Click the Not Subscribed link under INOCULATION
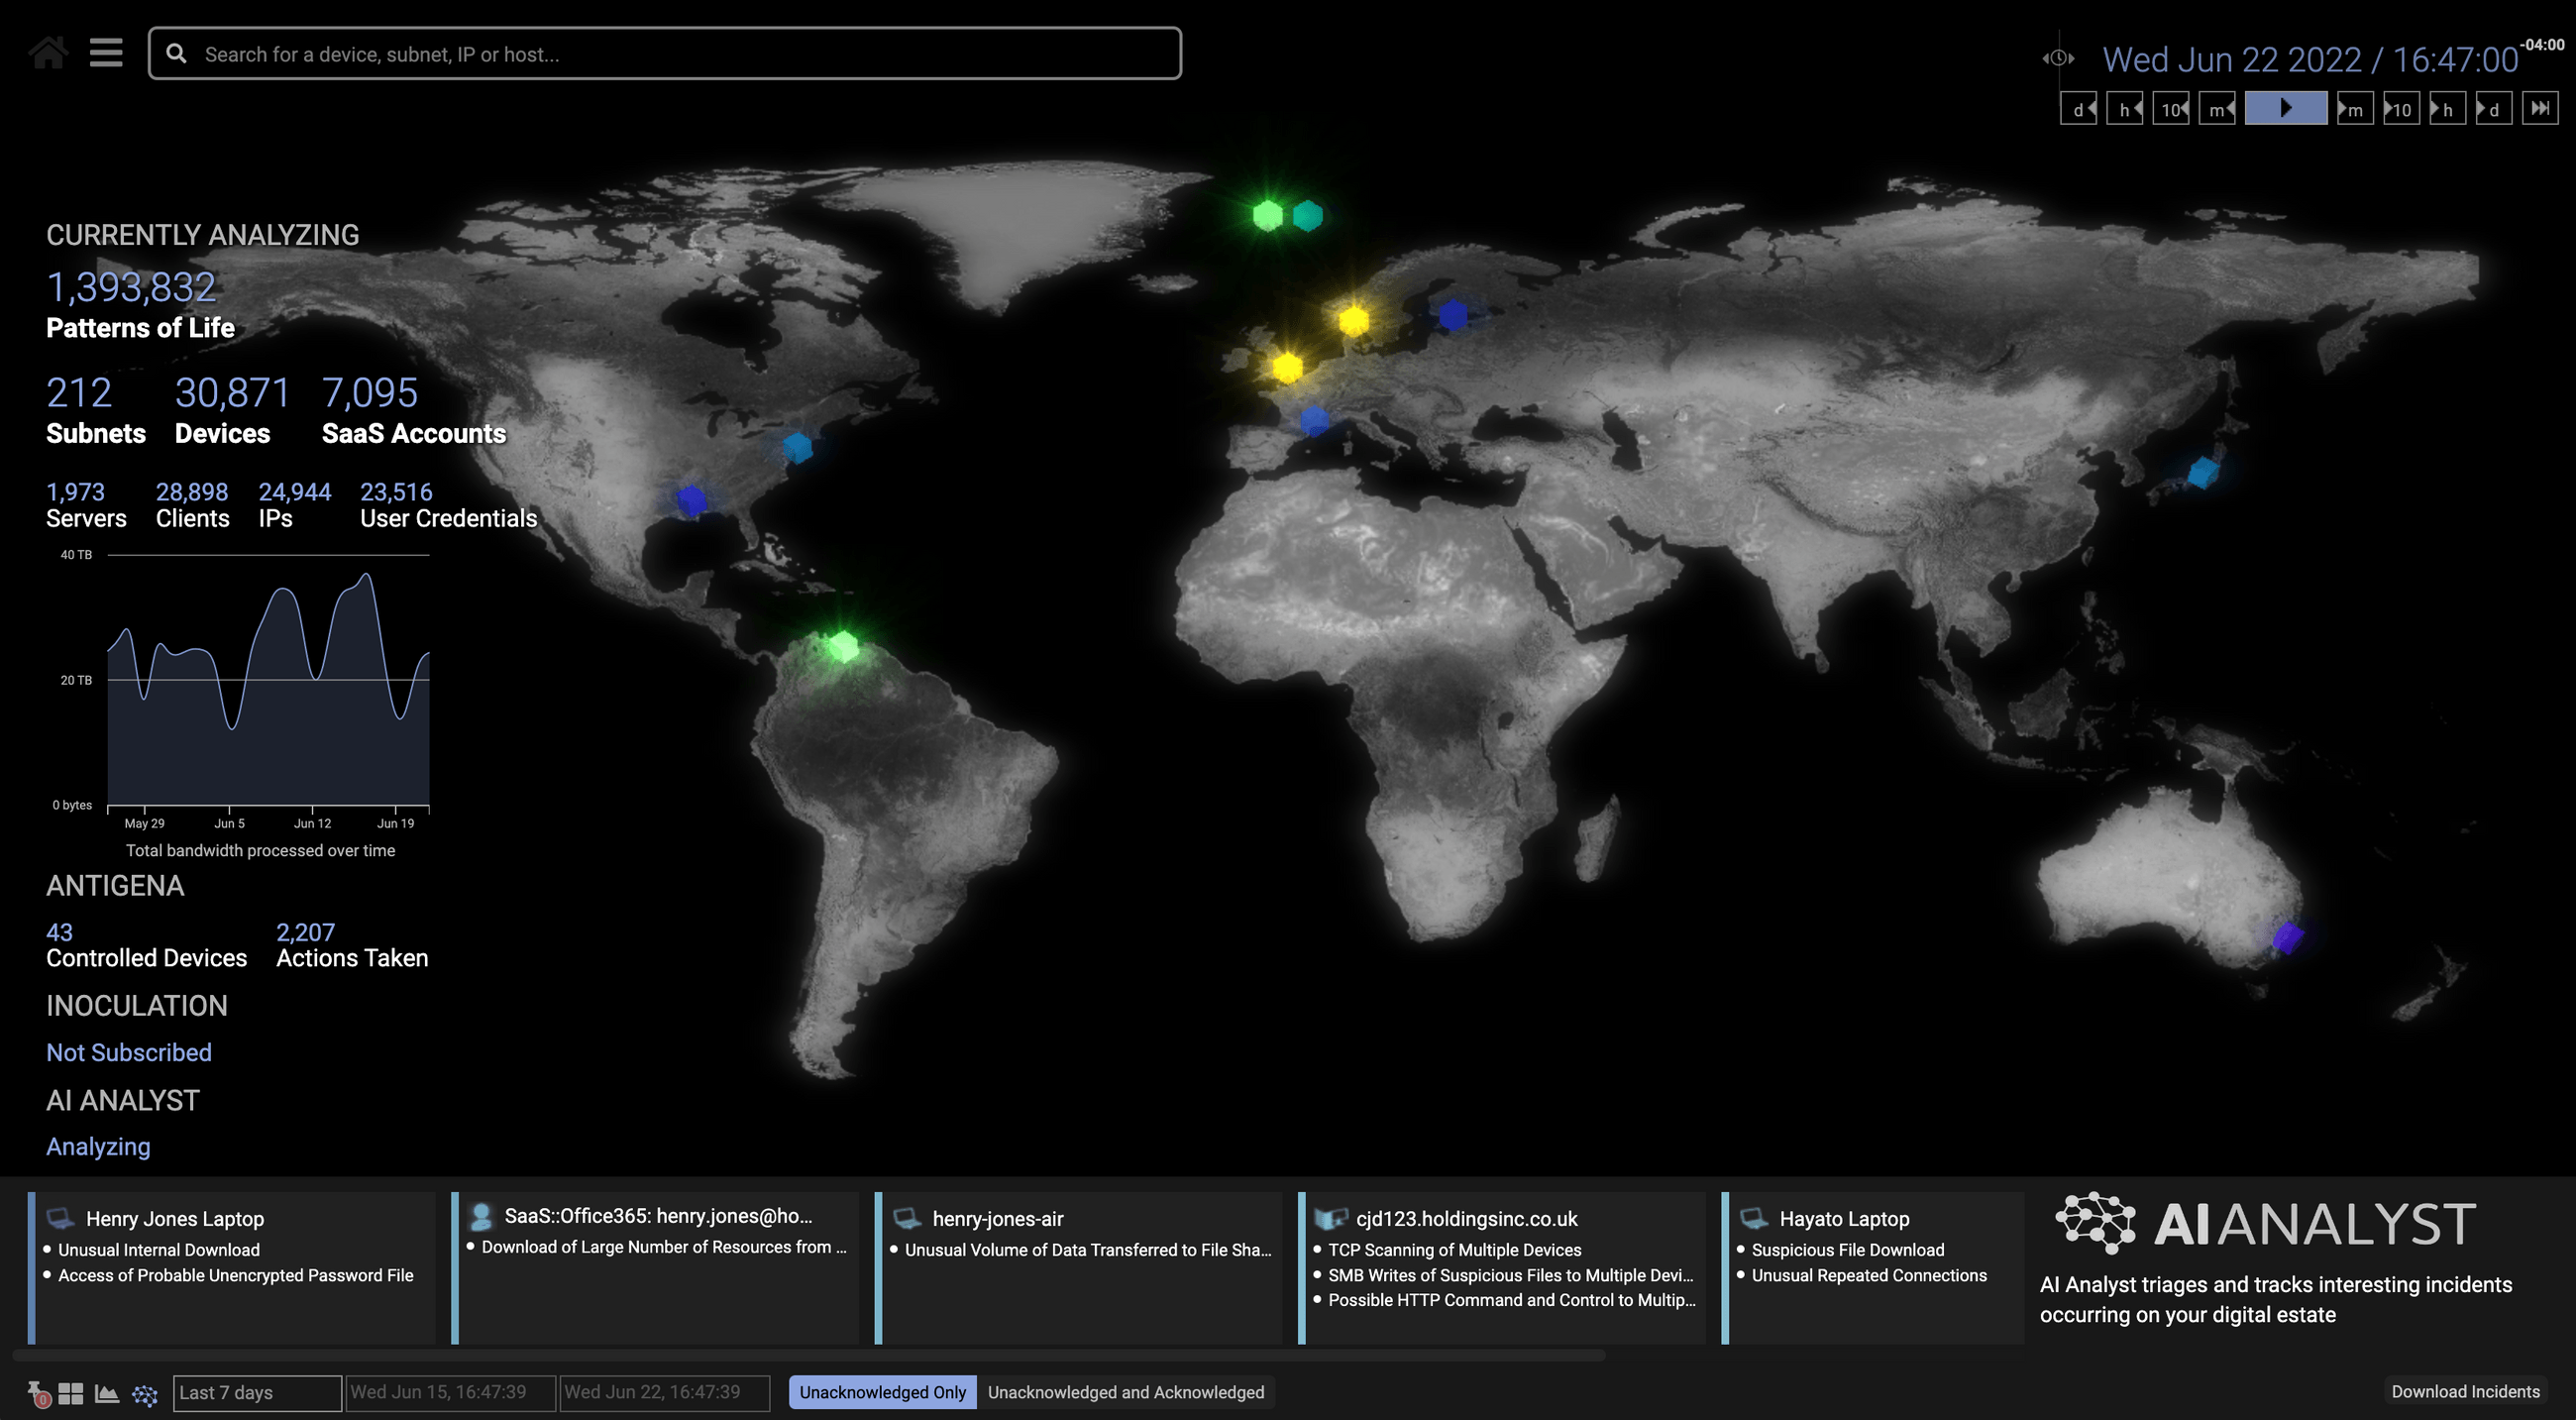 pyautogui.click(x=128, y=1052)
